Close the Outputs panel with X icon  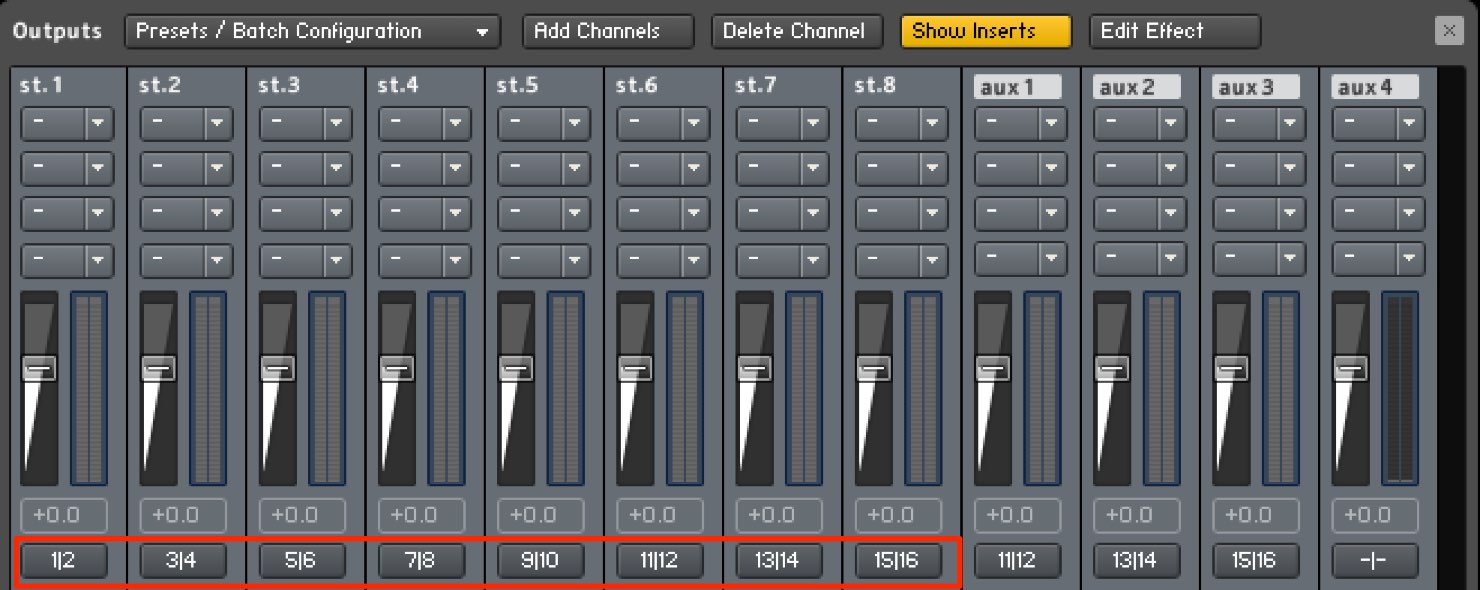click(1448, 31)
